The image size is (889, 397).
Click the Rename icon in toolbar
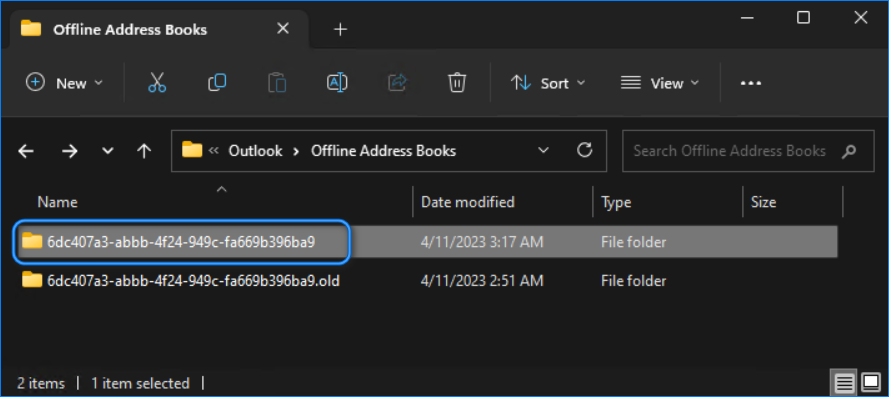click(x=337, y=83)
